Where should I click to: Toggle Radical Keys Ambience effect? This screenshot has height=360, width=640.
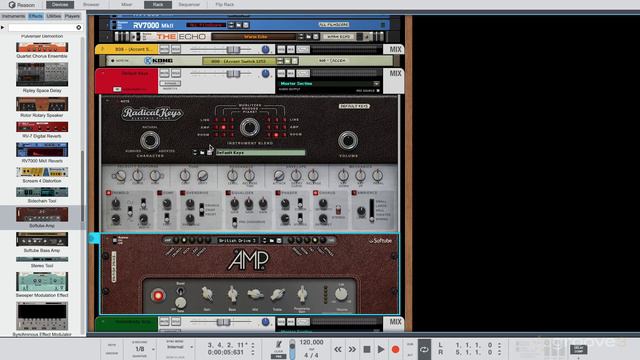[x=354, y=193]
